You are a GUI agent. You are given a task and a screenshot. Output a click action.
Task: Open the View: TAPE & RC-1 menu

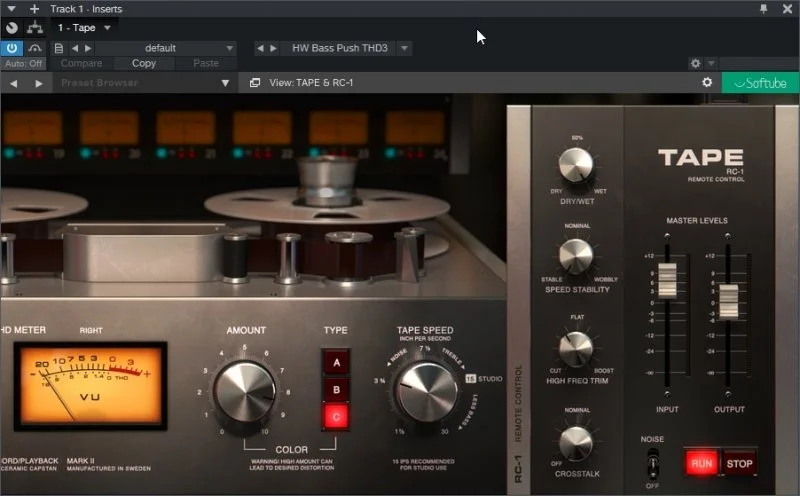[x=311, y=83]
